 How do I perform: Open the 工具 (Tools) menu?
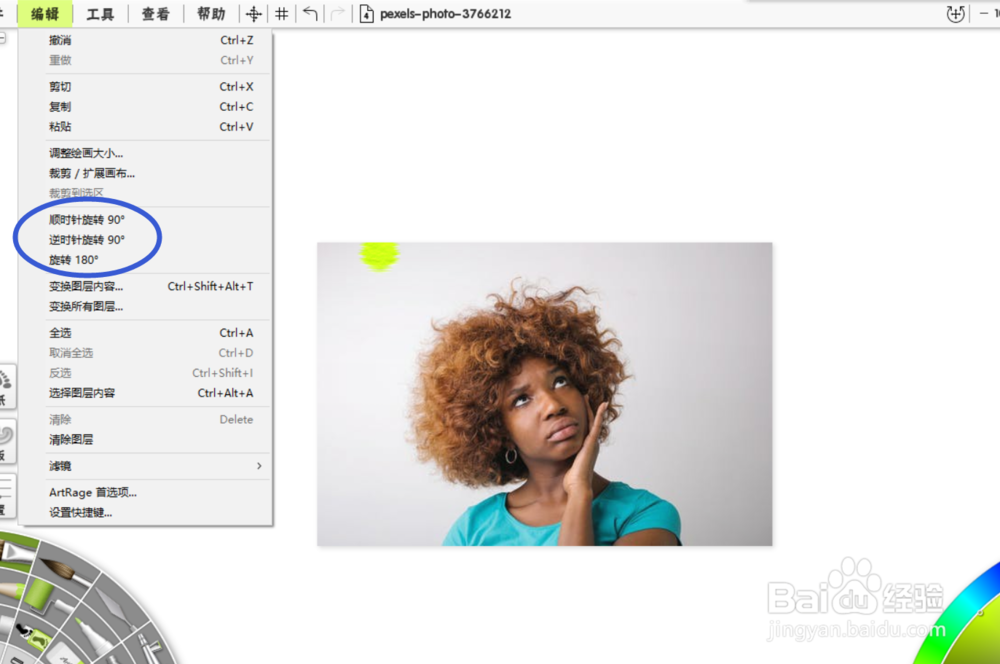[100, 13]
